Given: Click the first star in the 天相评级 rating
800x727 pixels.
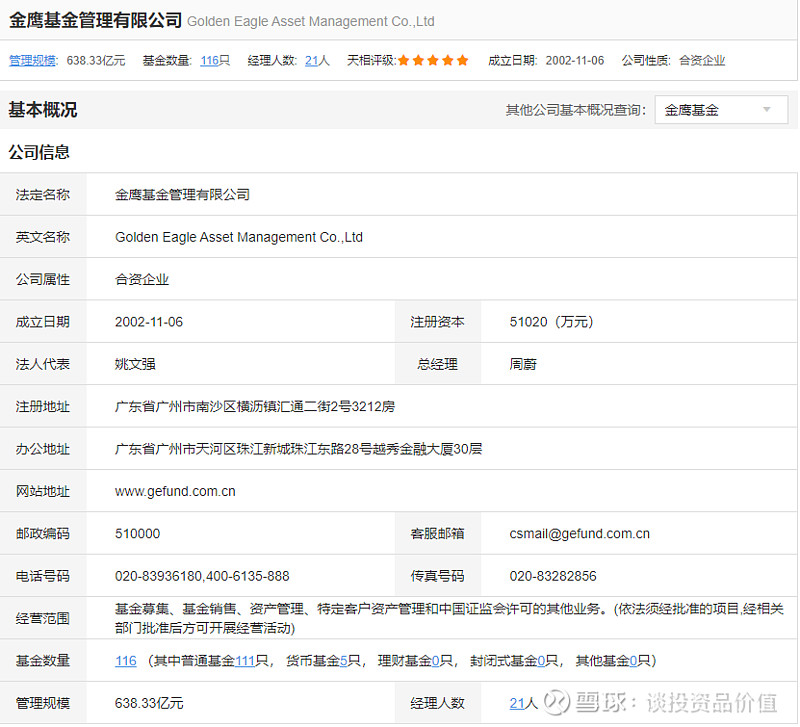Looking at the screenshot, I should (x=403, y=60).
